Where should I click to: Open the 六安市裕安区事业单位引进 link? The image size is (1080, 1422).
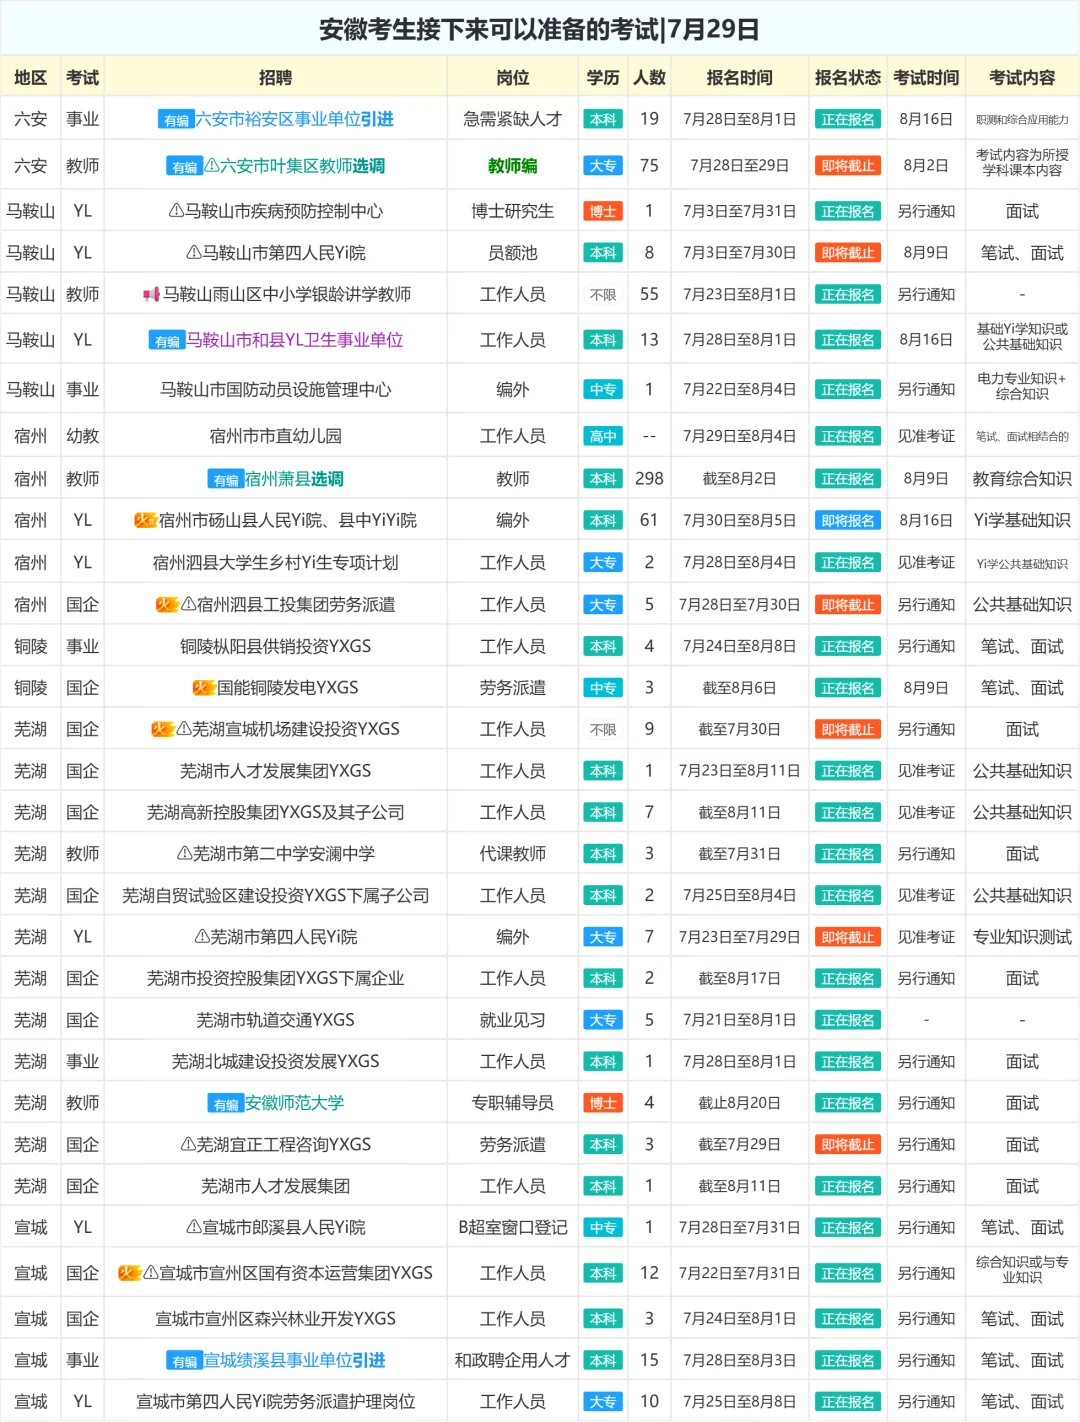click(x=294, y=119)
